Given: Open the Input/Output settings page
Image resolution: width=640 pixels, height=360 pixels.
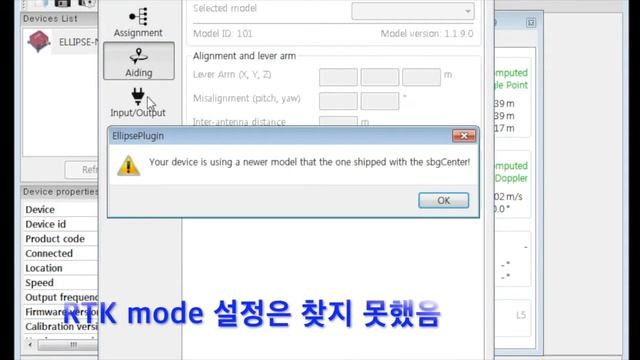Looking at the screenshot, I should tap(138, 103).
